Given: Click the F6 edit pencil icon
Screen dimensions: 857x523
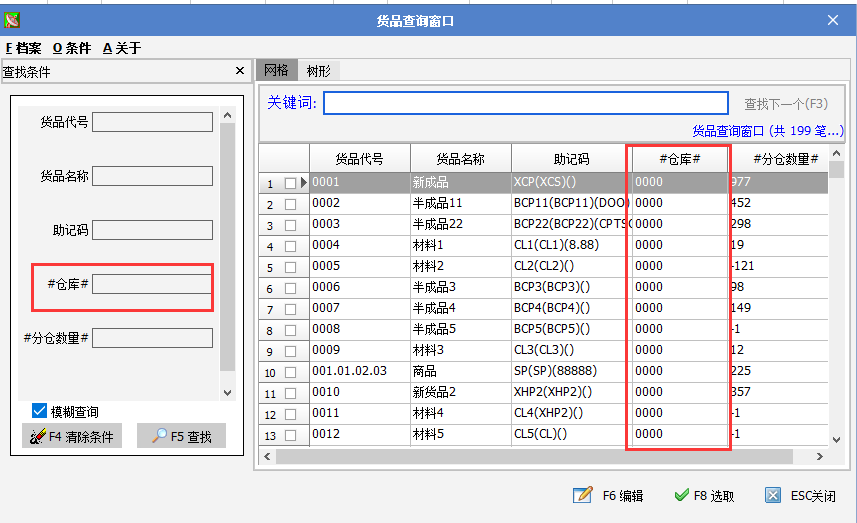Looking at the screenshot, I should point(583,495).
